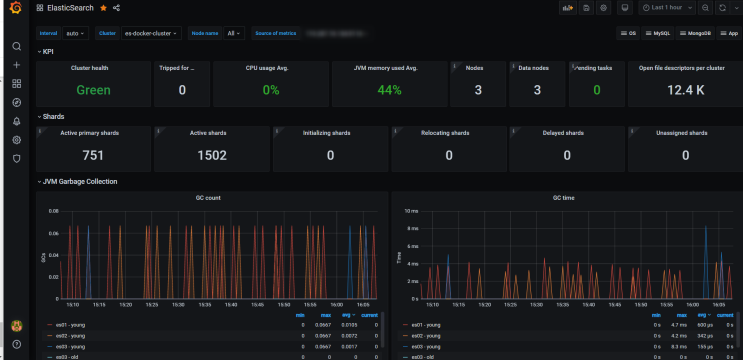The width and height of the screenshot is (743, 360).
Task: Toggle es01 - young series in GC count legend
Action: coord(71,325)
